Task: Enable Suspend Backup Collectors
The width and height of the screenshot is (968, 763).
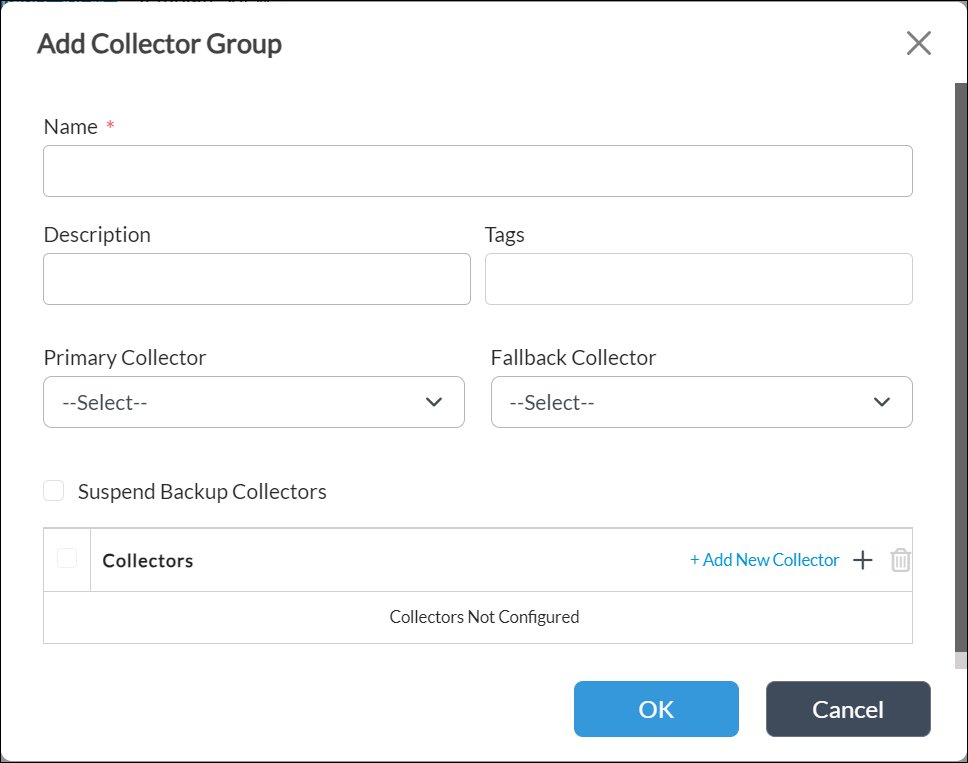Action: tap(53, 491)
